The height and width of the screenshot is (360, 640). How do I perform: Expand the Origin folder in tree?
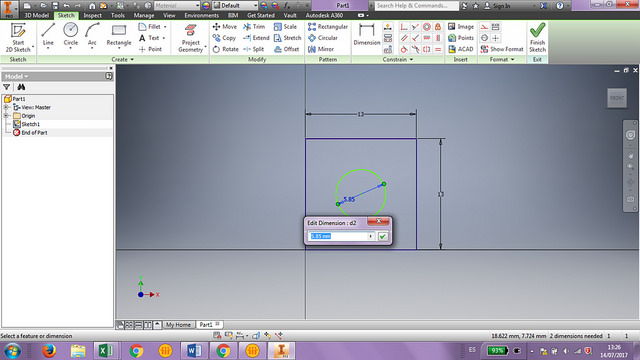coord(6,116)
